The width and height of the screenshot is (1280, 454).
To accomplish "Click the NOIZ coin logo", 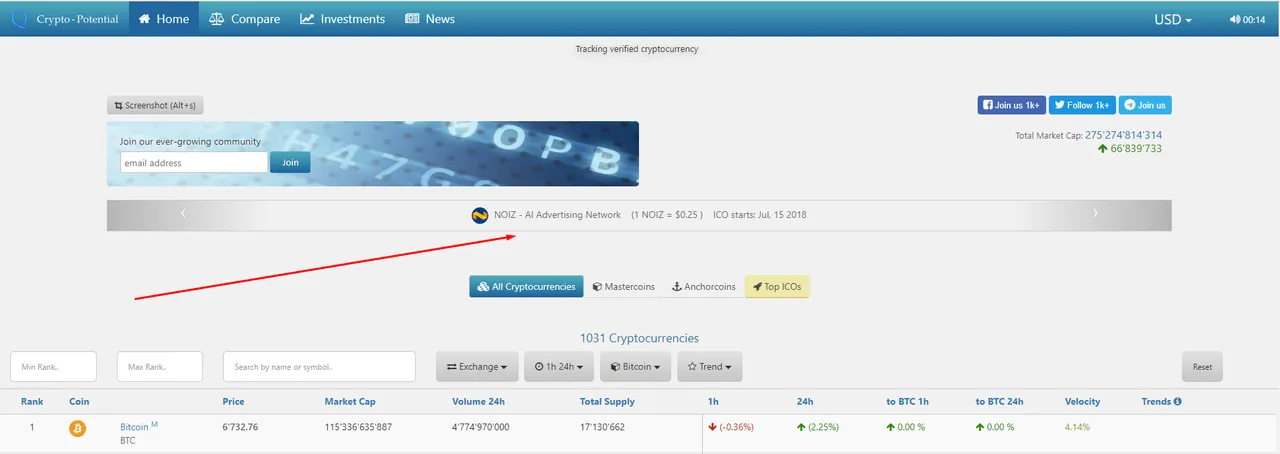I will pyautogui.click(x=480, y=214).
